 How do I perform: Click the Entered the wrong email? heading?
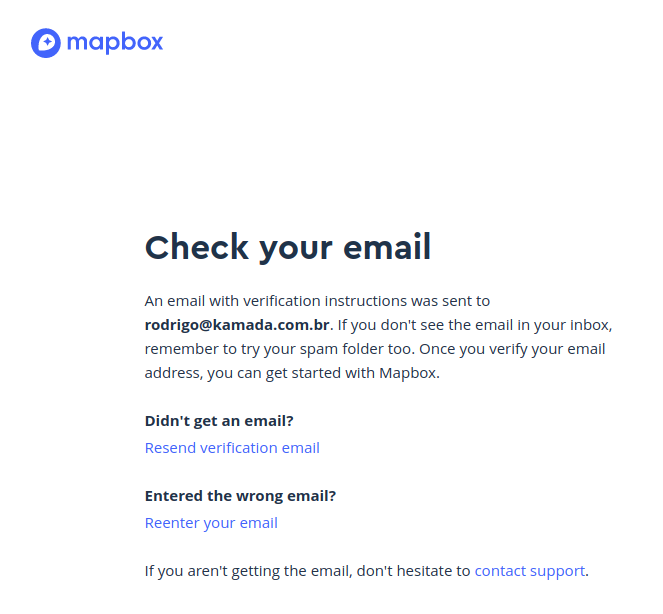coord(240,496)
